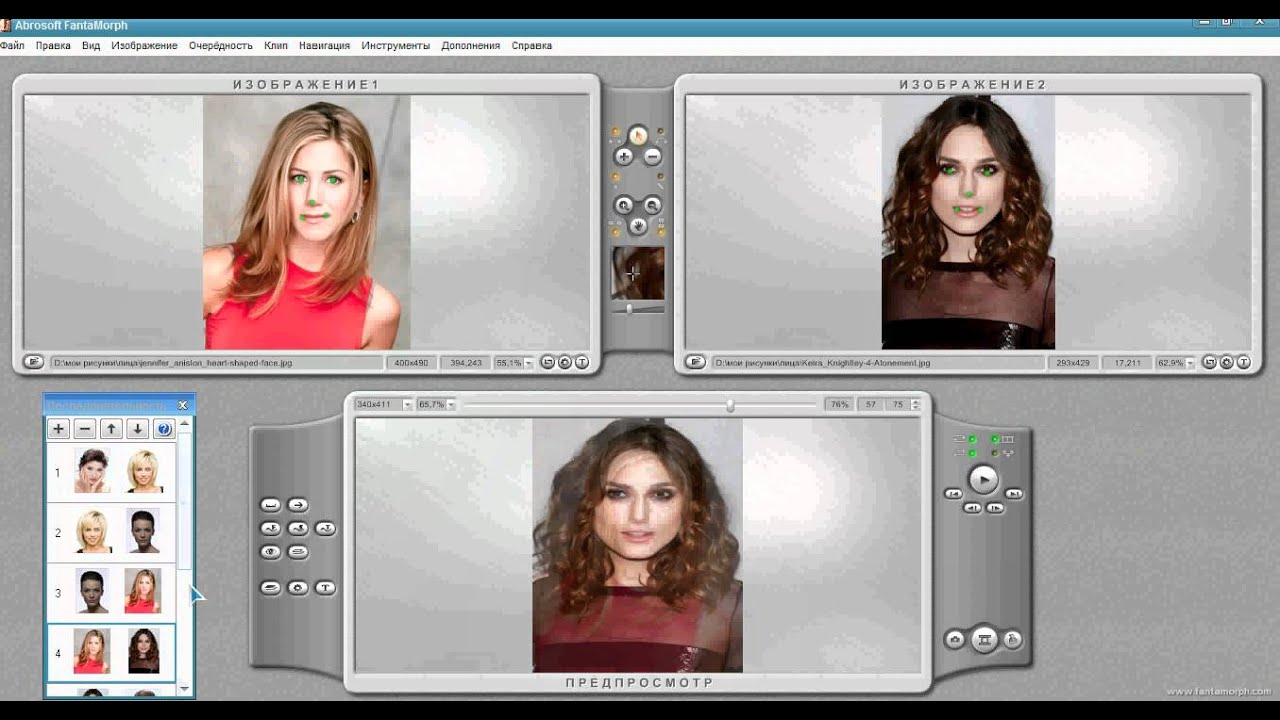
Task: Click the eye-shaped button left of preview
Action: (271, 552)
